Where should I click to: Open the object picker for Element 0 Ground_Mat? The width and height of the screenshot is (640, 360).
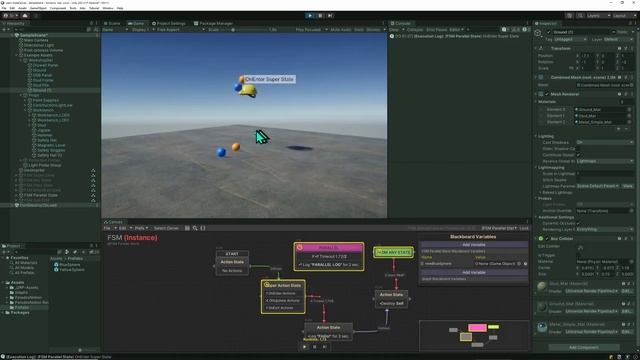(x=629, y=109)
